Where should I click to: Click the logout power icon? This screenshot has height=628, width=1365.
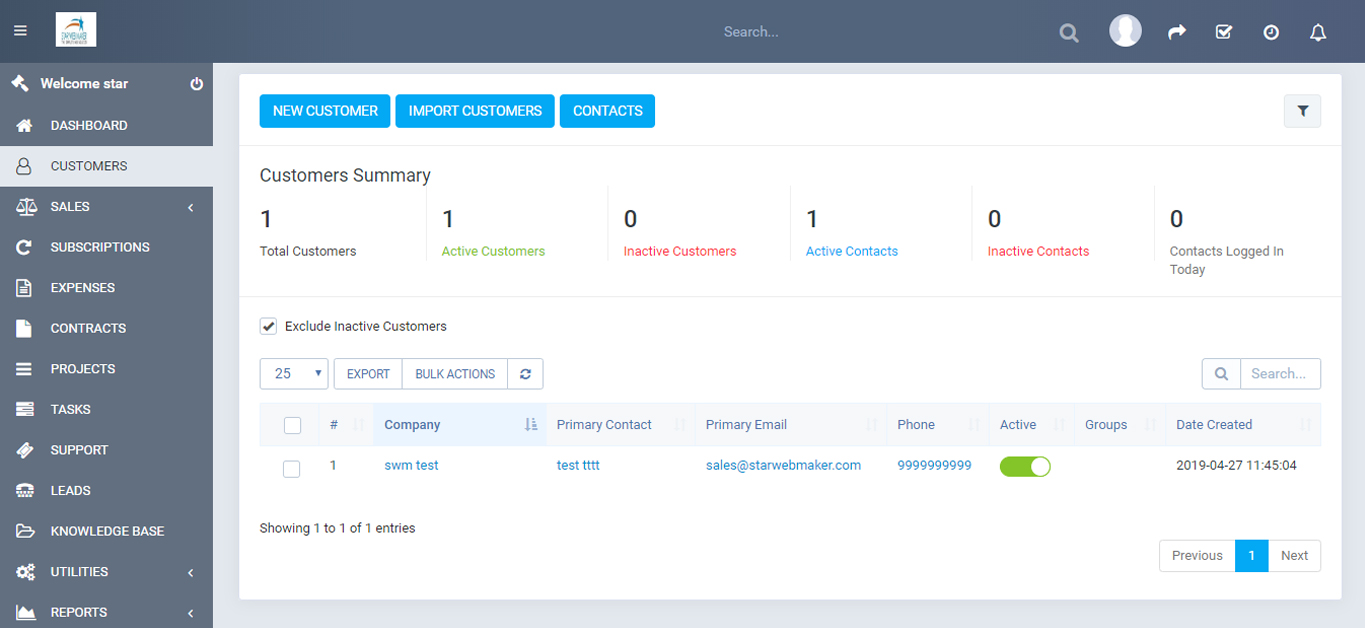[x=196, y=84]
